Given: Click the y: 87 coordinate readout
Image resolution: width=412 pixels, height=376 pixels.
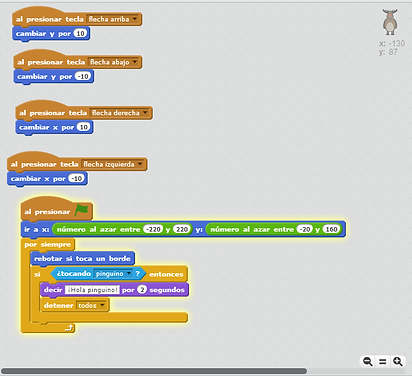Looking at the screenshot, I should [388, 52].
